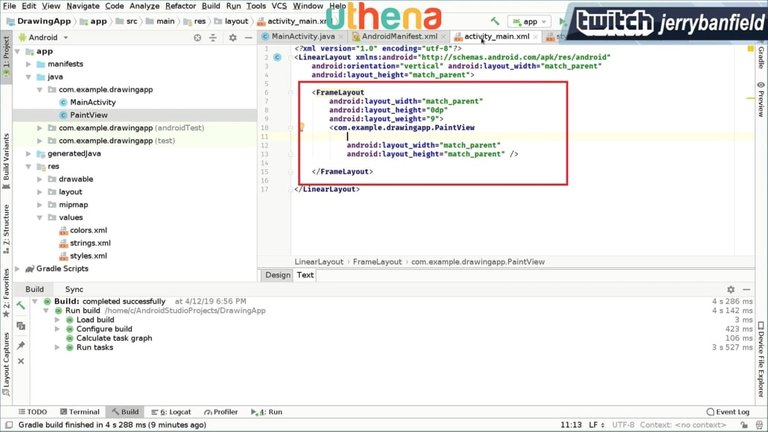Expand the Run tasks build node

pyautogui.click(x=58, y=348)
